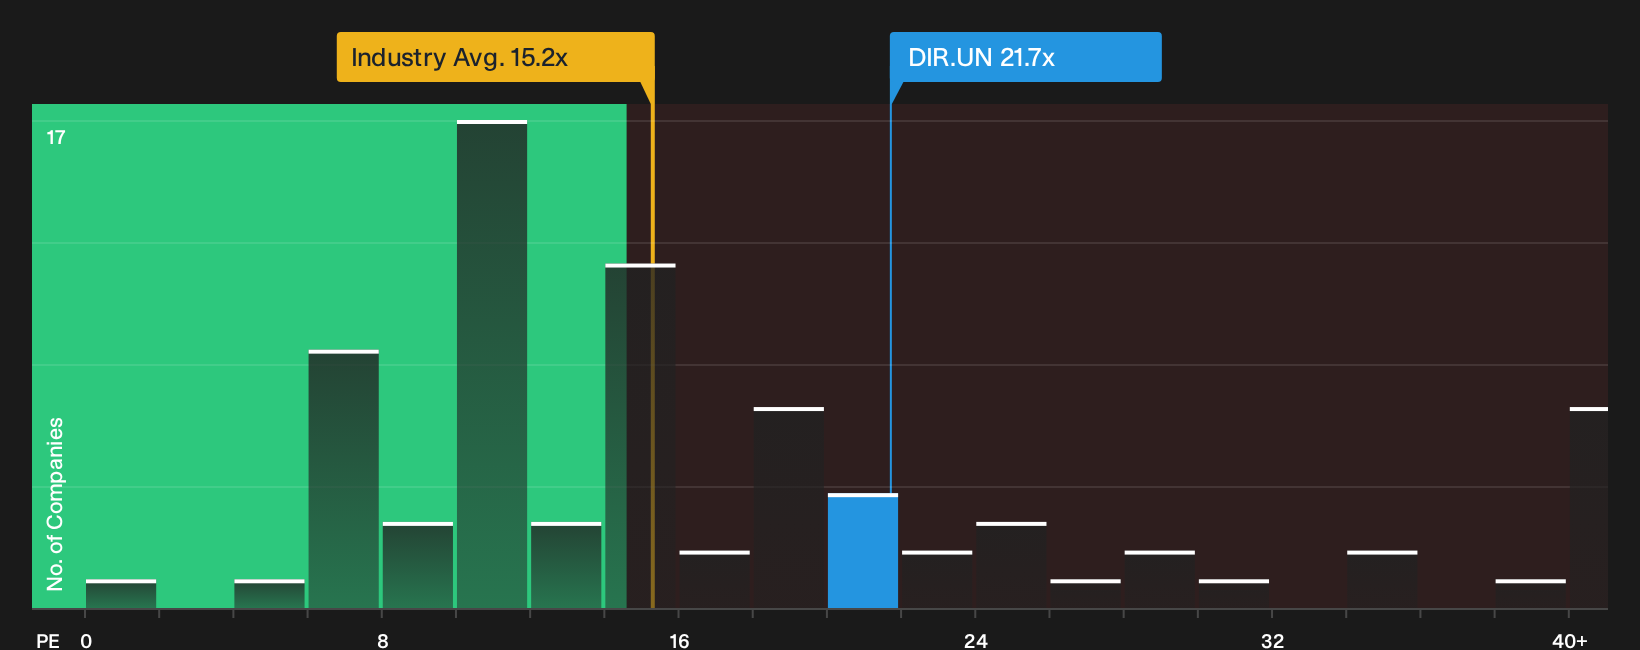The width and height of the screenshot is (1640, 650).
Task: Click the 'PE' axis label
Action: coord(48,640)
